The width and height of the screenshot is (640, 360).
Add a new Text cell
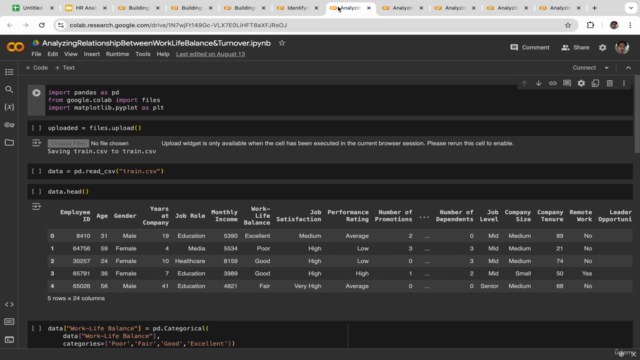tap(65, 68)
